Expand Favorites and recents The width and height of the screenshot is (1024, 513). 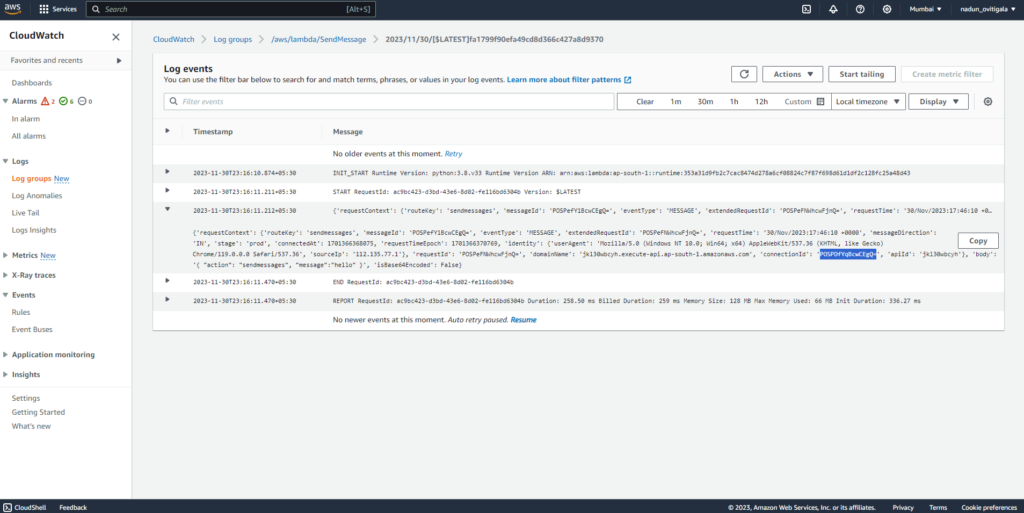point(119,61)
